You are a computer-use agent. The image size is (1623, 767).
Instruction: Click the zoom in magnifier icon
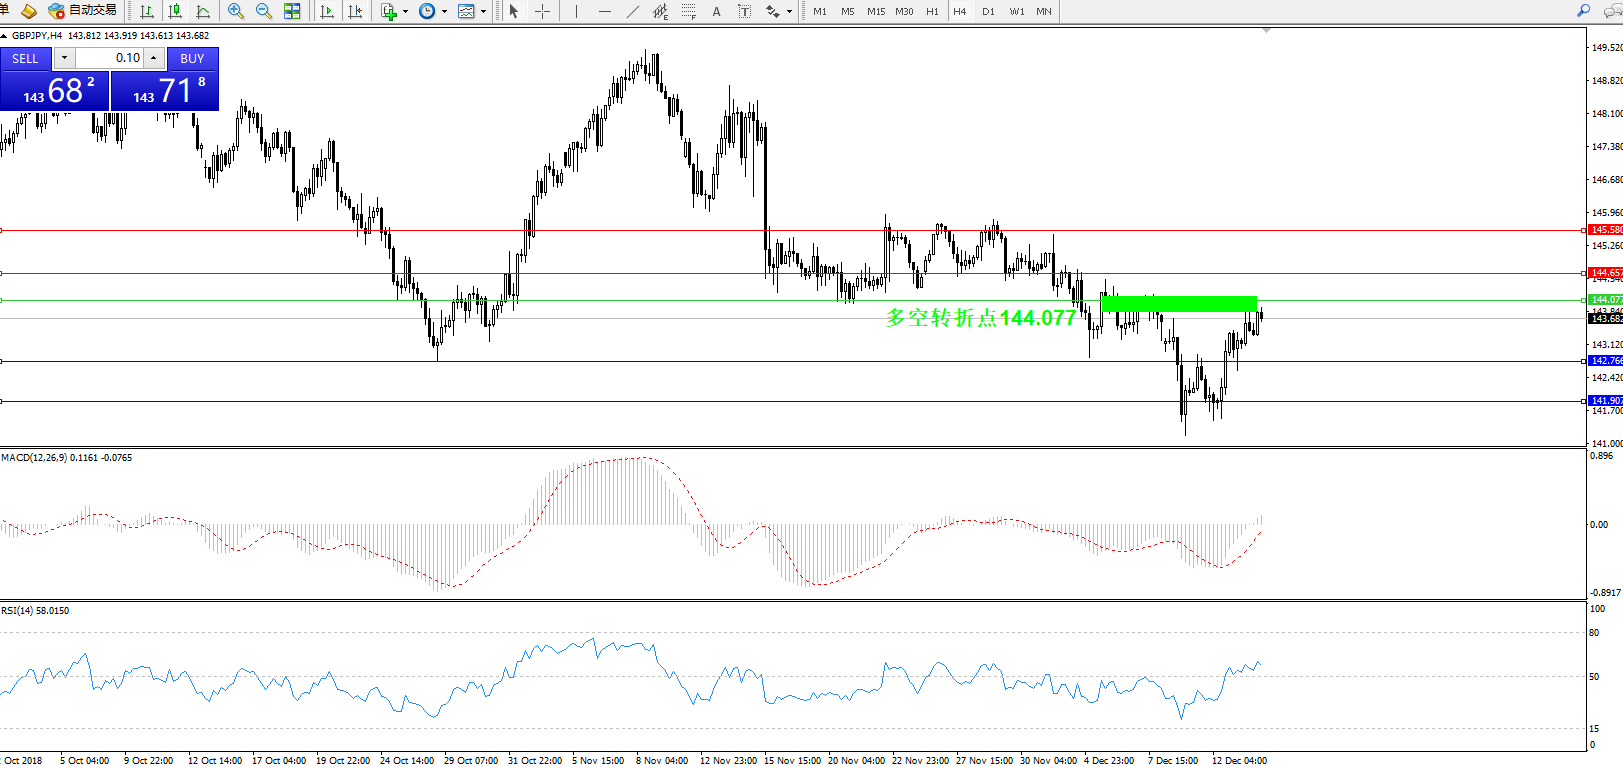[236, 11]
